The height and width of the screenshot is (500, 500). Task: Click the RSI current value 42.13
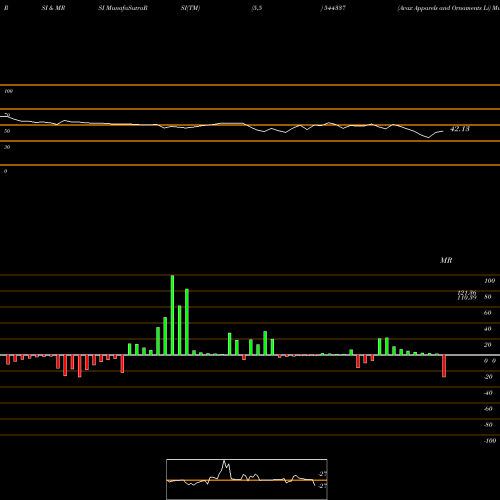(460, 129)
